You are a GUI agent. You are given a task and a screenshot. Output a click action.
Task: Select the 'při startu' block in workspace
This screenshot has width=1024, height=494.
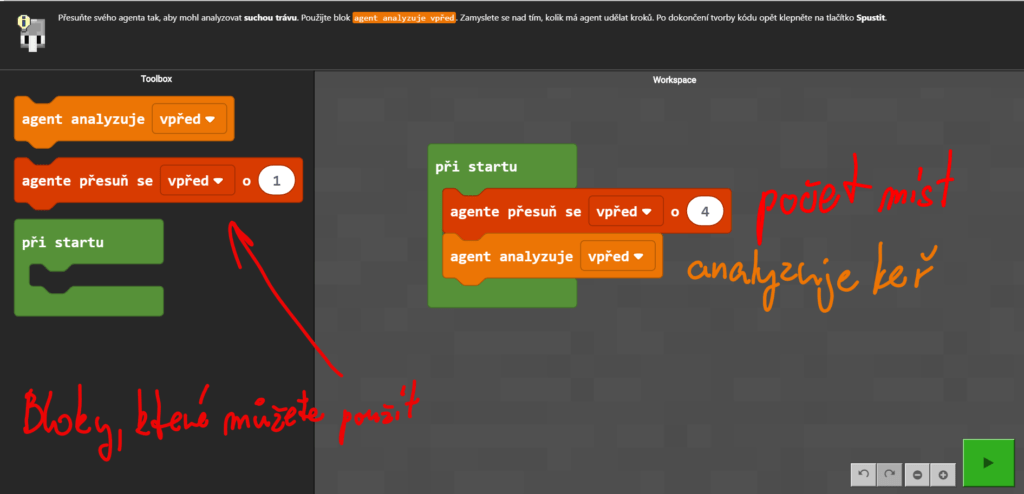click(476, 166)
